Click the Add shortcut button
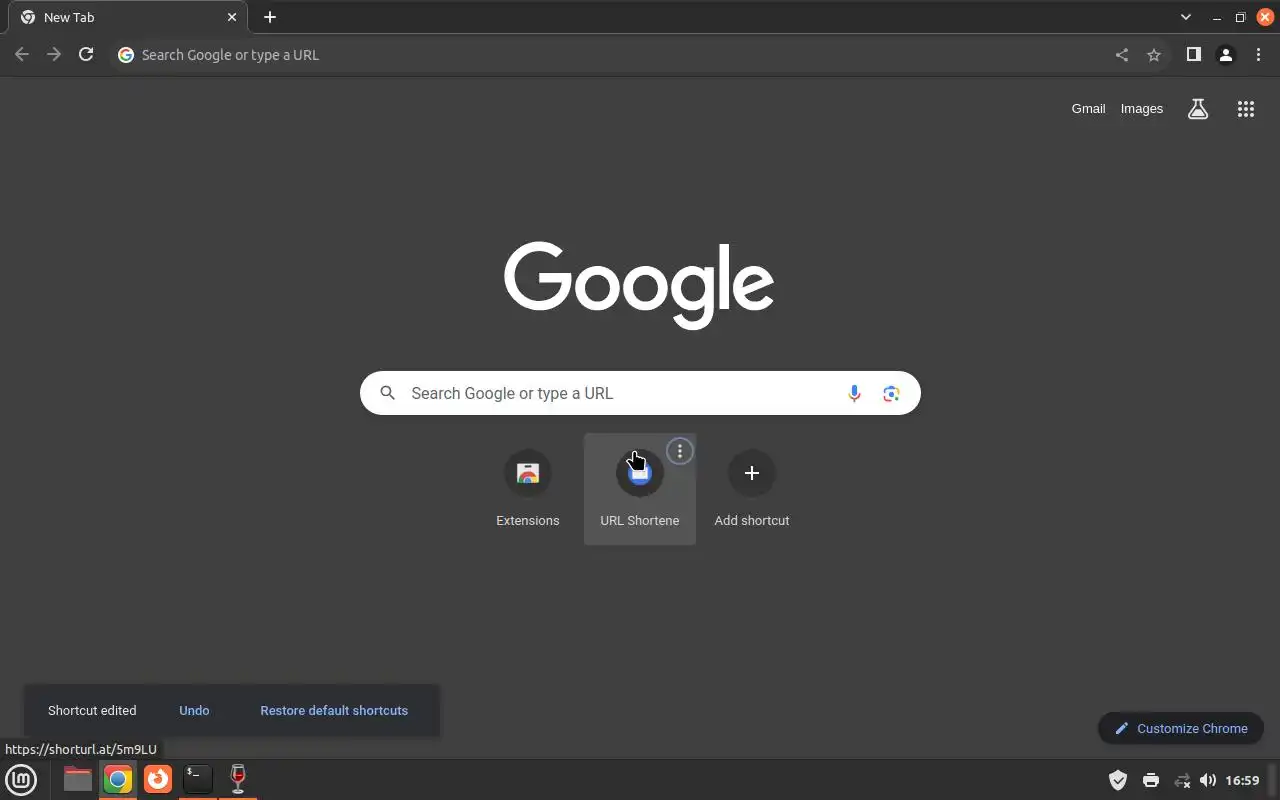Screen dimensions: 1280x800 (752, 489)
